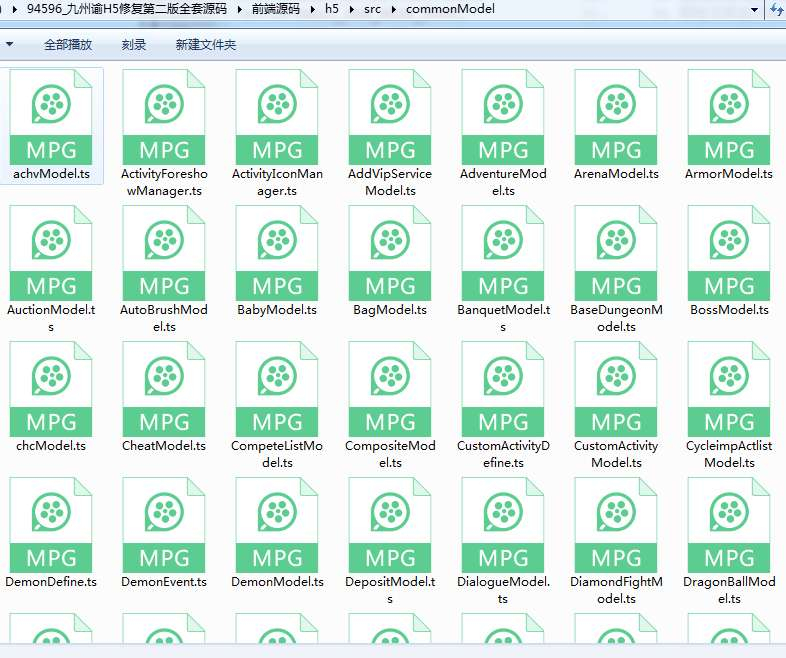
Task: Expand the arrow after h5 breadcrumb
Action: [x=352, y=10]
